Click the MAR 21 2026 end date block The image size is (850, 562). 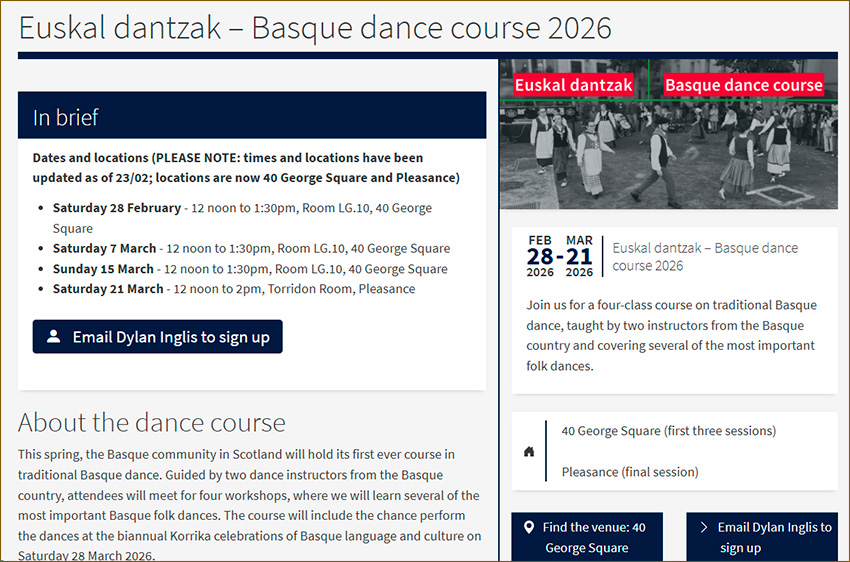coord(579,256)
